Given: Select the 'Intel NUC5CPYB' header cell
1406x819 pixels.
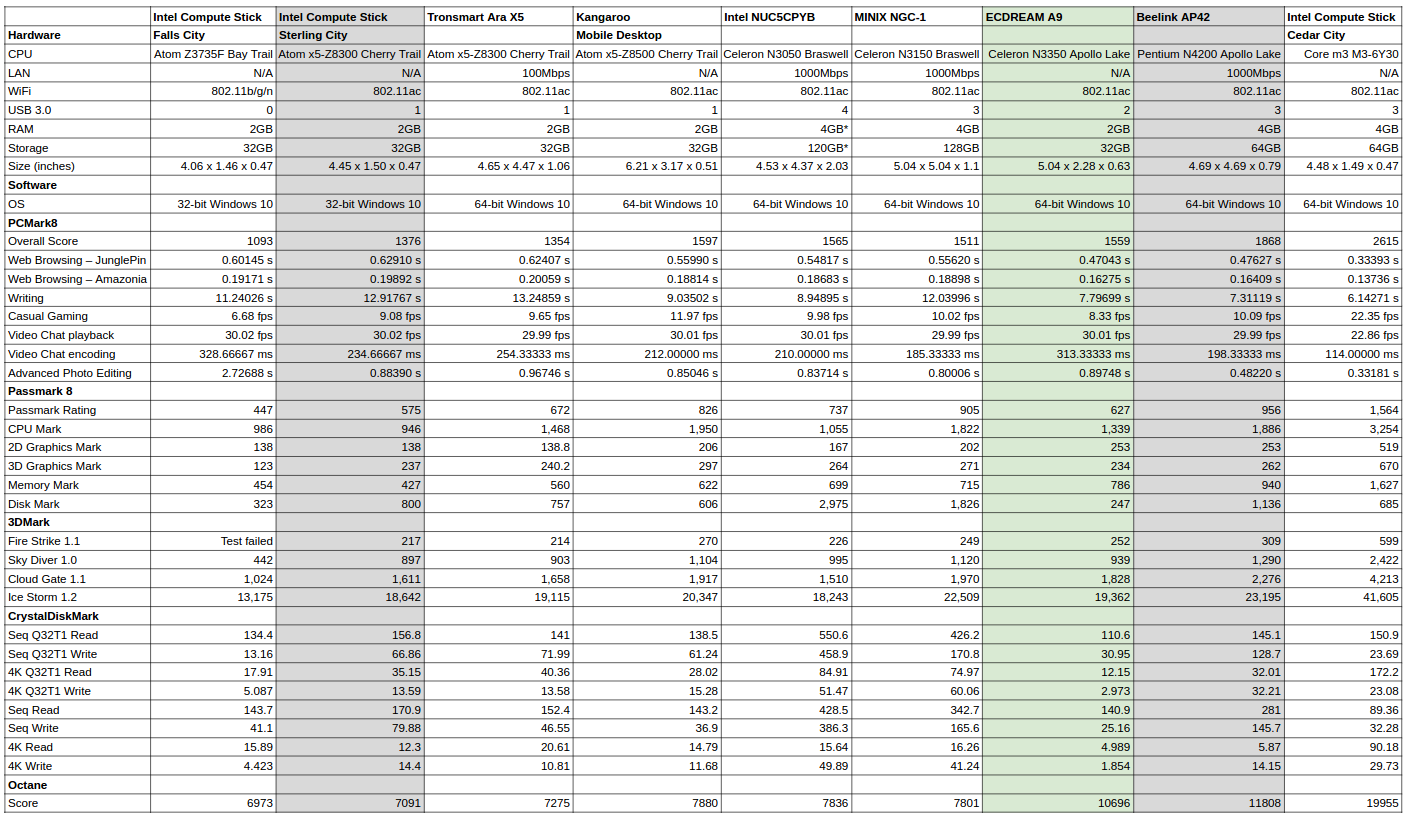Looking at the screenshot, I should pyautogui.click(x=786, y=17).
